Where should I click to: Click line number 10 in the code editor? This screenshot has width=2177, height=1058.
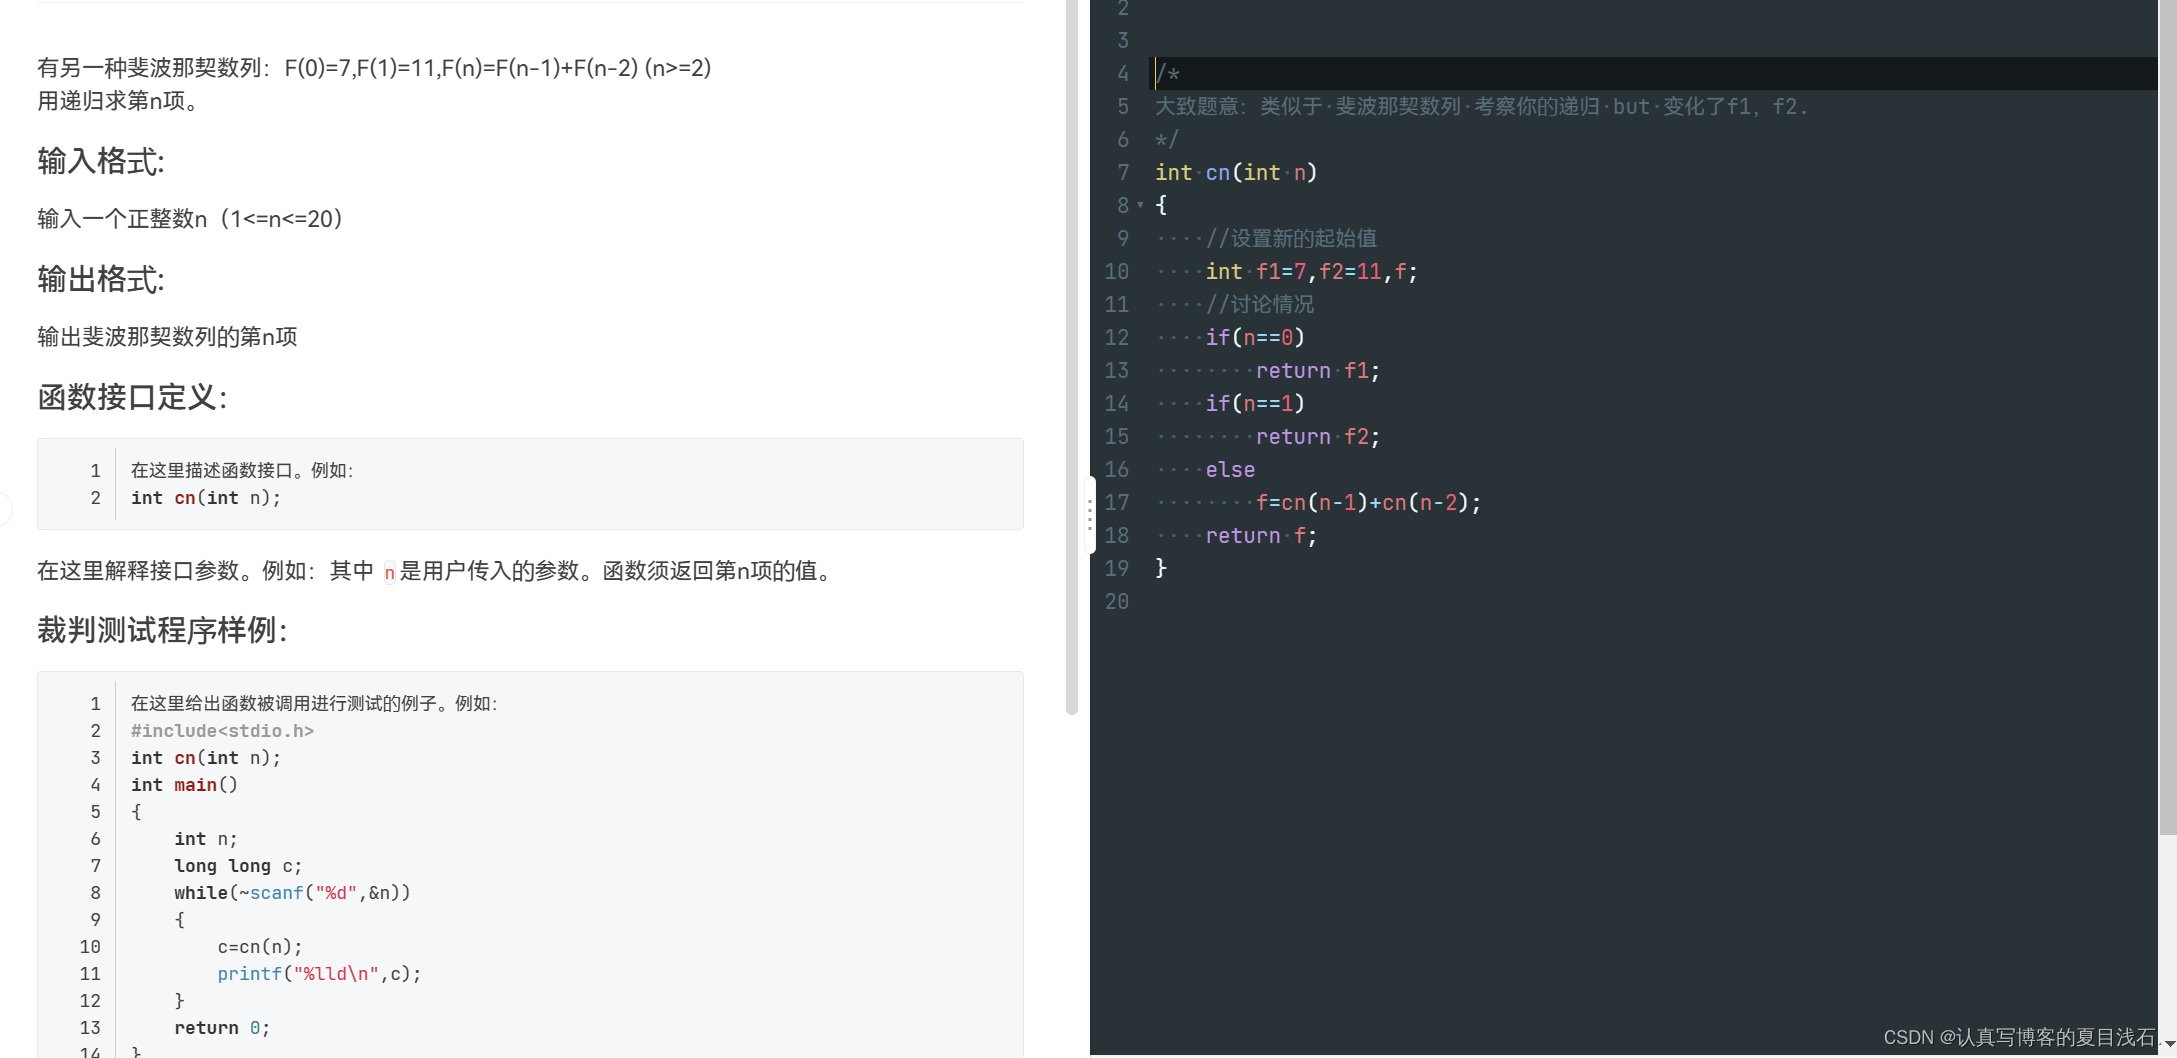pyautogui.click(x=1117, y=271)
